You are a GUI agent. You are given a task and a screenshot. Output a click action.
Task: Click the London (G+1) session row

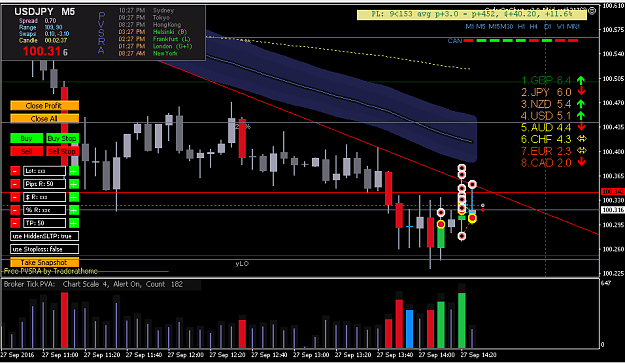[155, 46]
